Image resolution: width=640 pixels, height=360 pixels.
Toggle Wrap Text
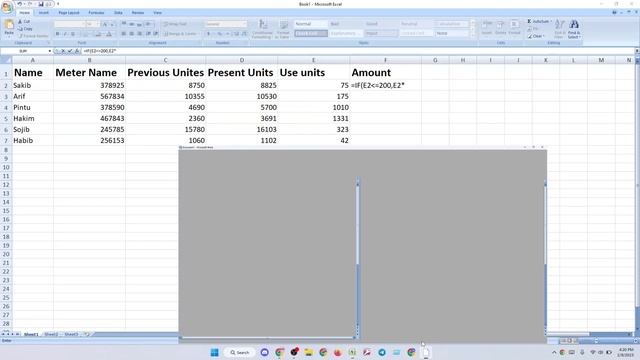(176, 24)
